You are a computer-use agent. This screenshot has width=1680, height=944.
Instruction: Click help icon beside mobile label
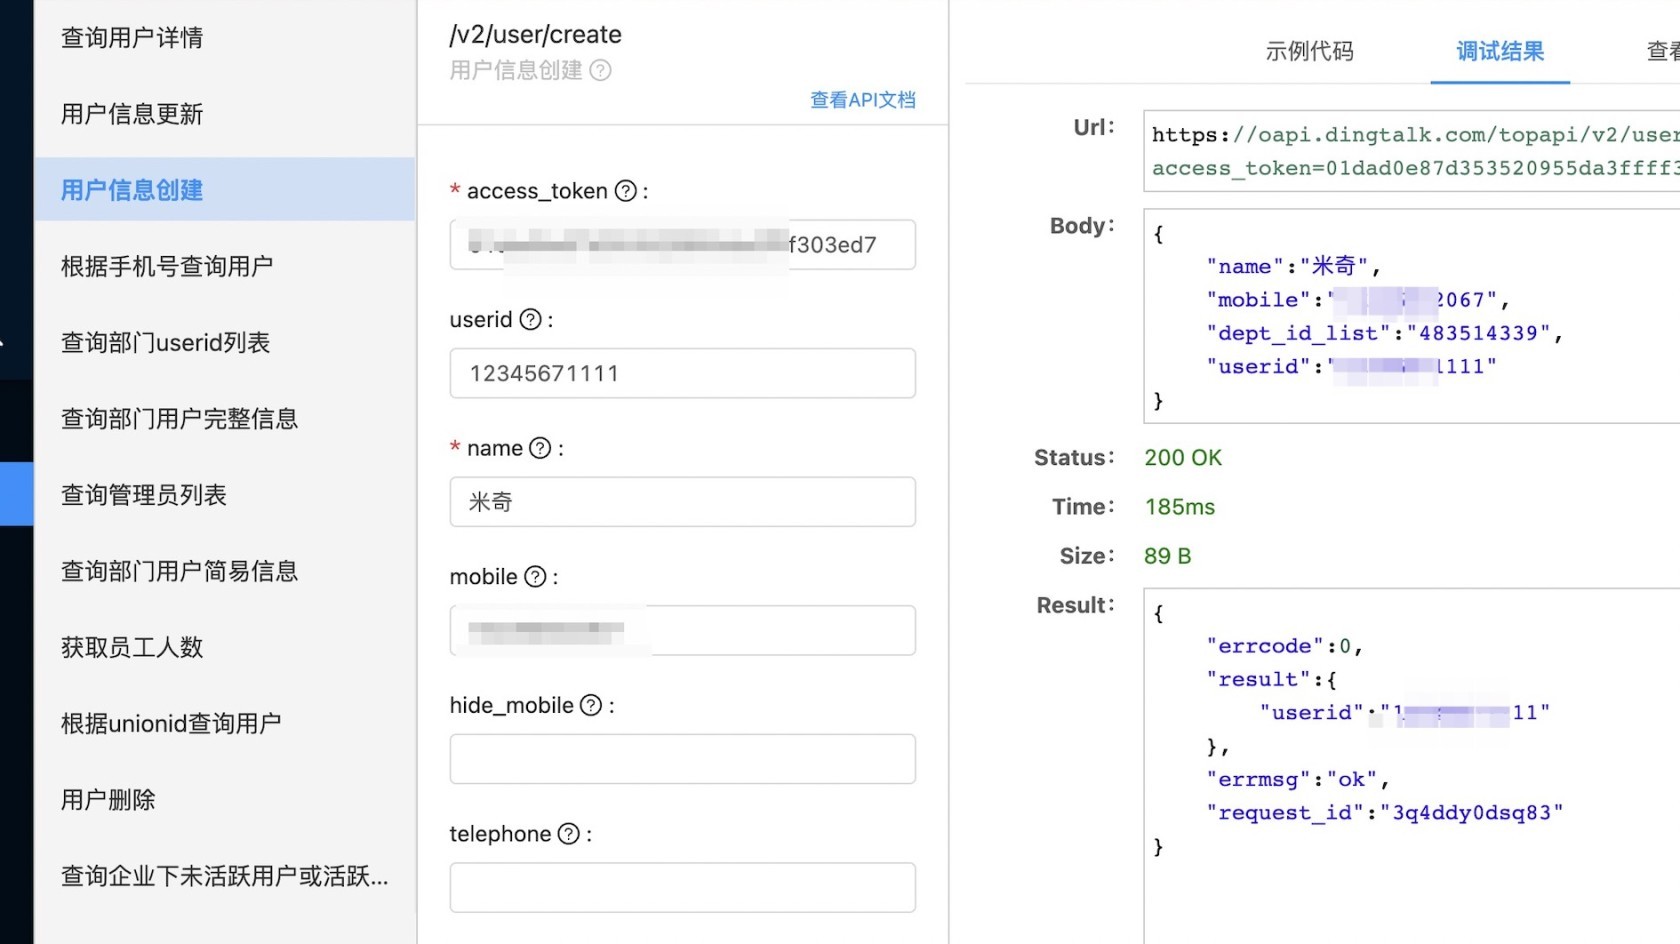pyautogui.click(x=535, y=577)
